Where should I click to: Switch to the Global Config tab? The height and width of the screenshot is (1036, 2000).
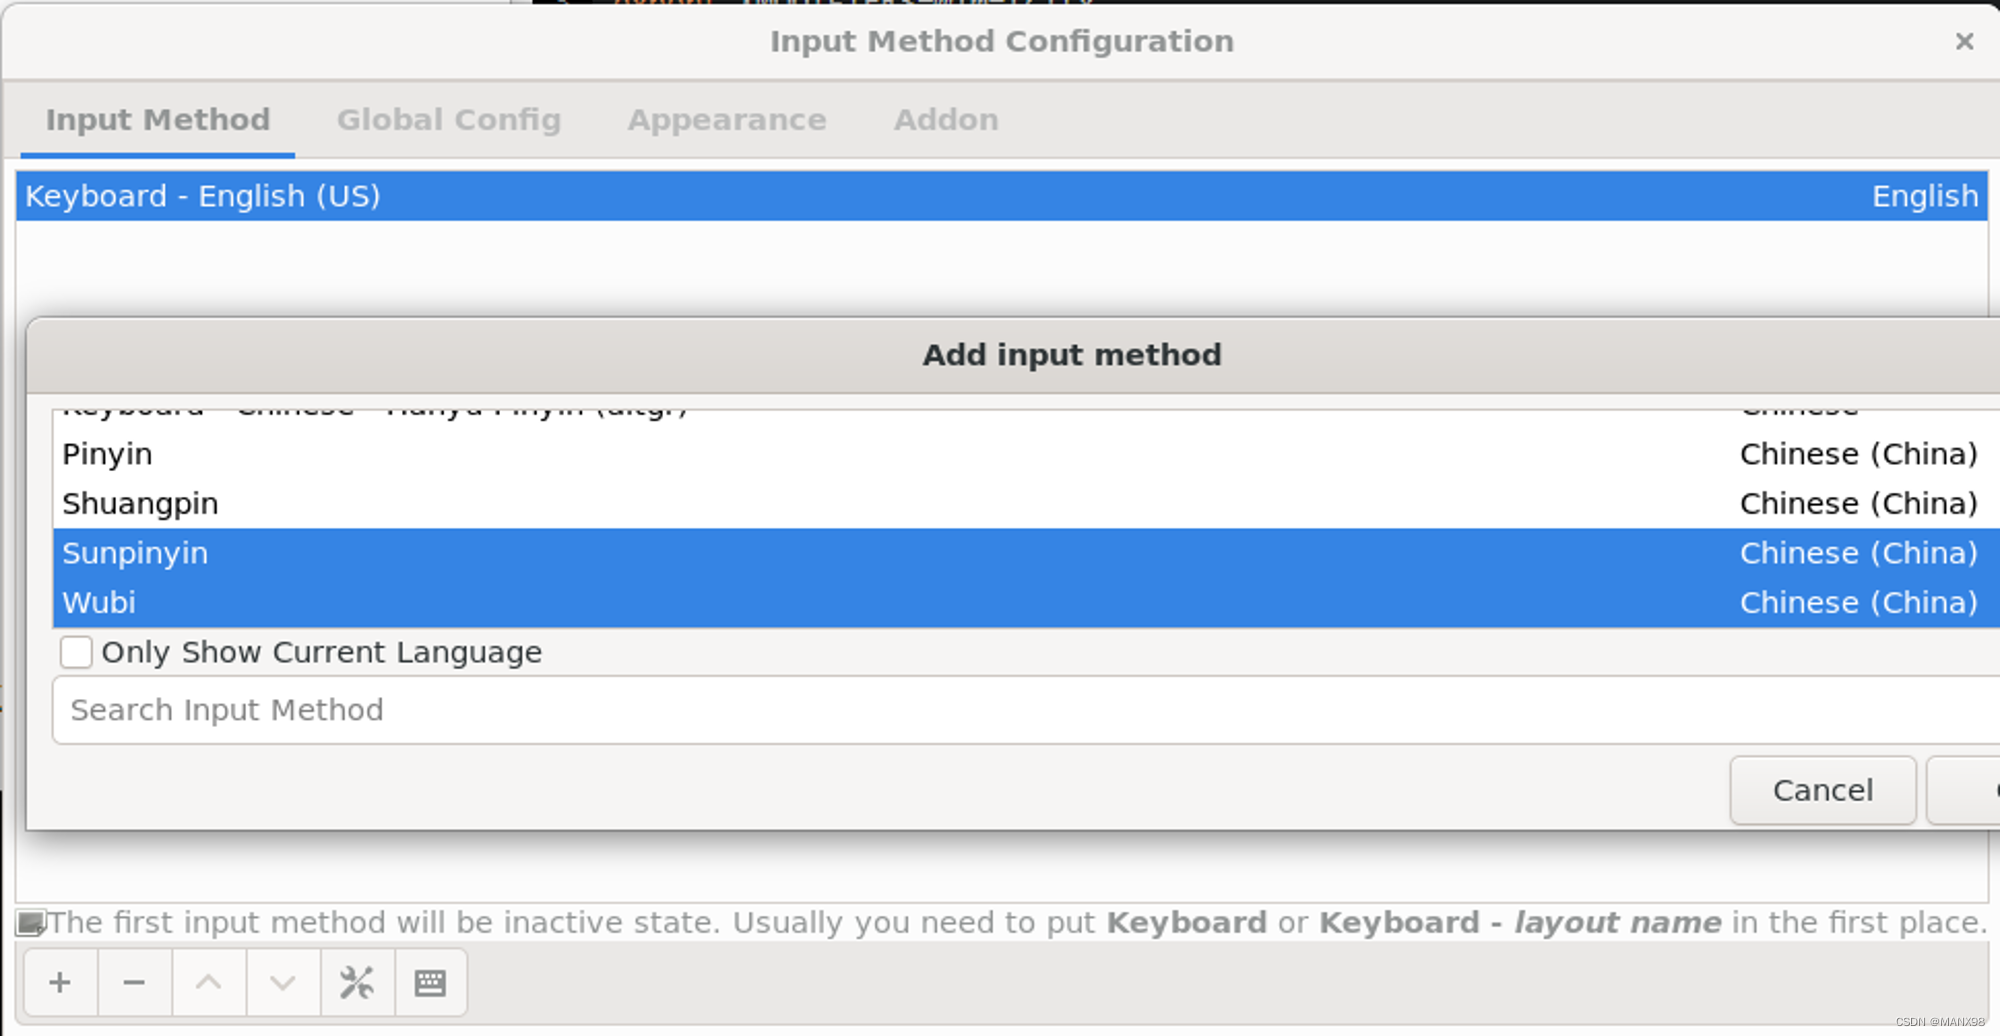448,120
